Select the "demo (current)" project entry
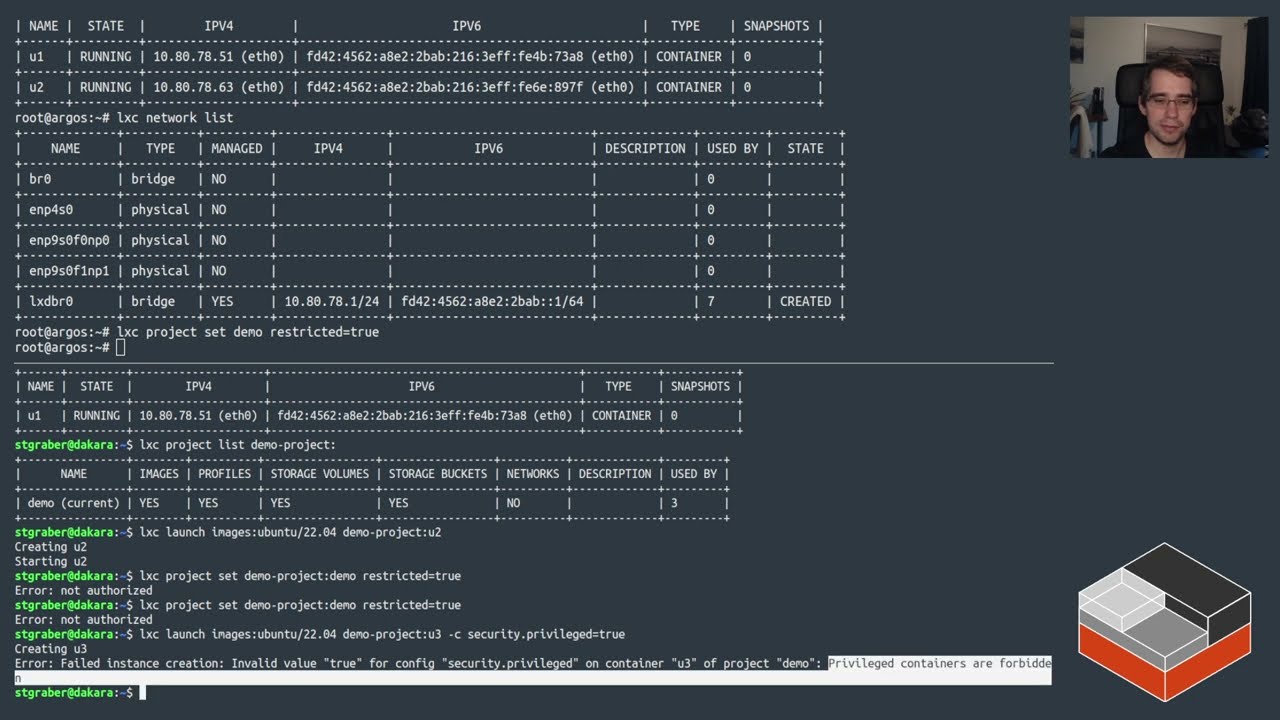1280x720 pixels. click(73, 503)
